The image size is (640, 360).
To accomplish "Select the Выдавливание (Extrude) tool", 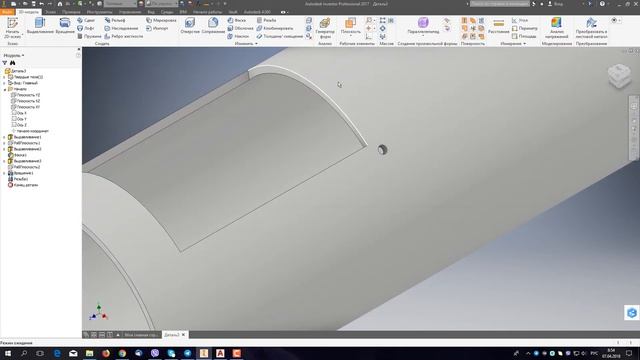I will point(40,26).
